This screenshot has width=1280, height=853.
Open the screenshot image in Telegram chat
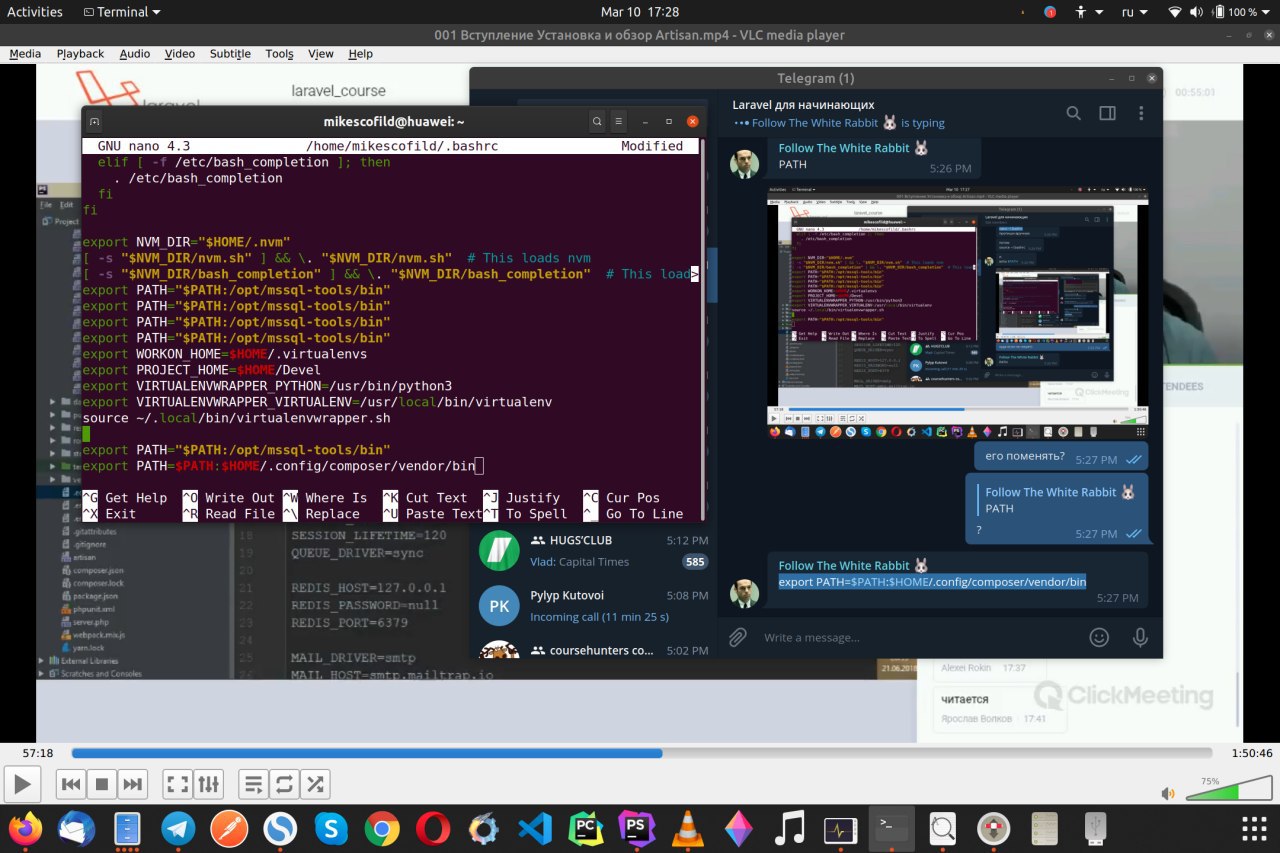(958, 312)
